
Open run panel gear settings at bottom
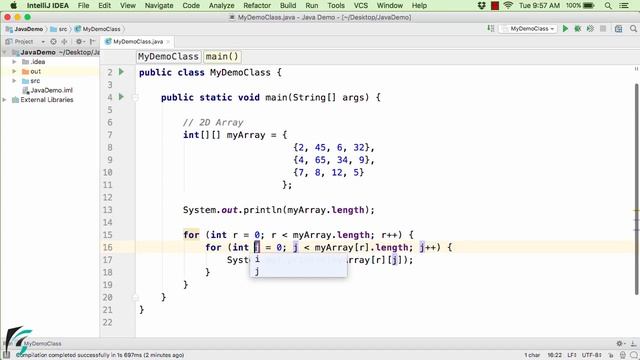[x=620, y=344]
